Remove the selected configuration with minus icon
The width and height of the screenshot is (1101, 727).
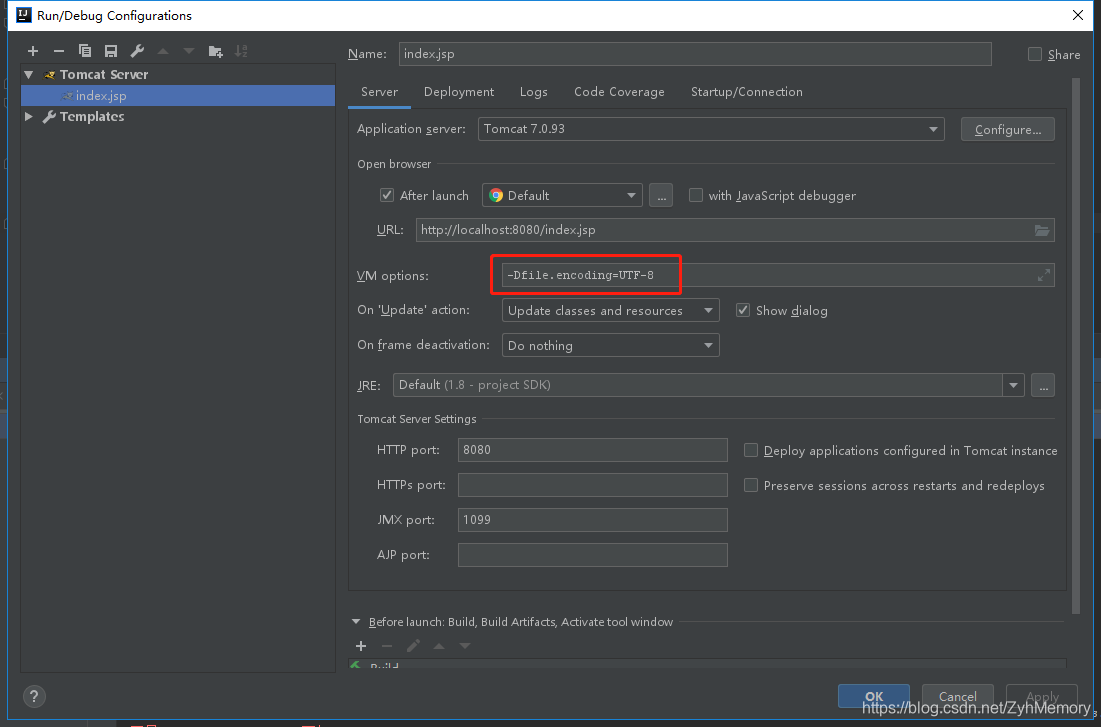click(59, 51)
